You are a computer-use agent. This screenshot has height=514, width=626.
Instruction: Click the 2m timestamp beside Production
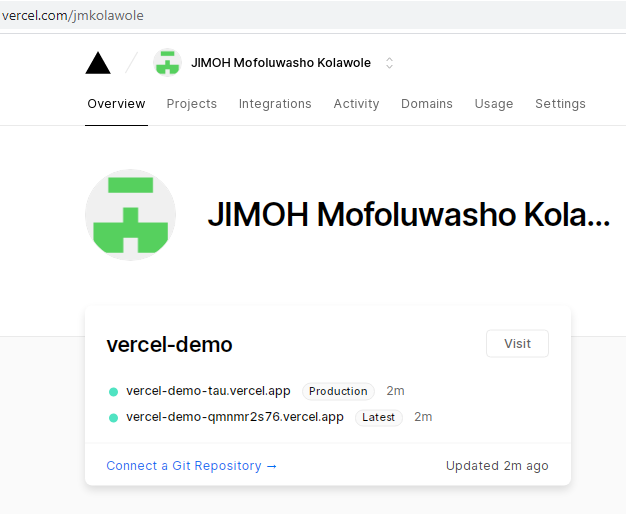tap(395, 391)
